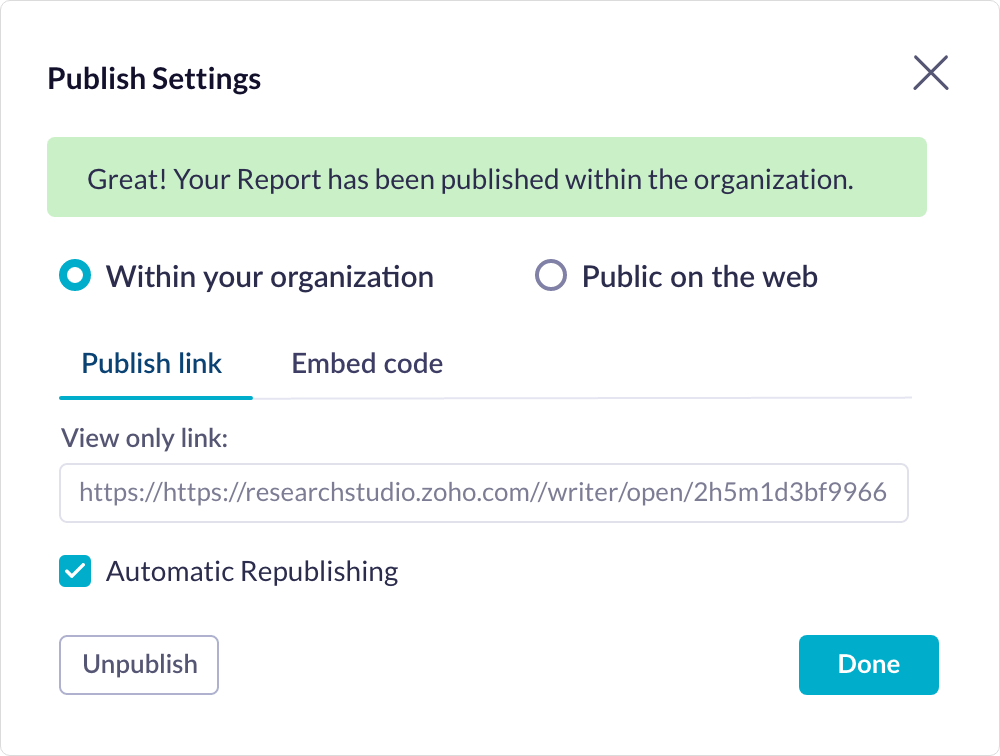Switch to the Publish link tab
This screenshot has width=1000, height=756.
coord(152,363)
